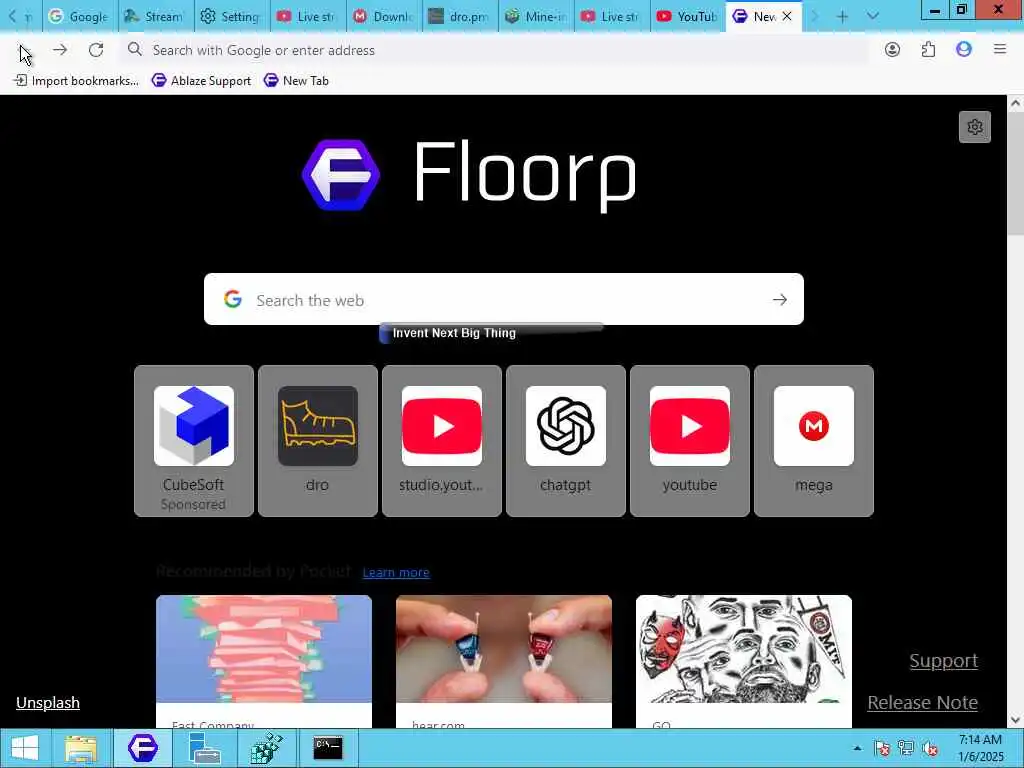Viewport: 1024px width, 768px height.
Task: Click Import bookmarks... in bookmarks bar
Action: coord(76,80)
